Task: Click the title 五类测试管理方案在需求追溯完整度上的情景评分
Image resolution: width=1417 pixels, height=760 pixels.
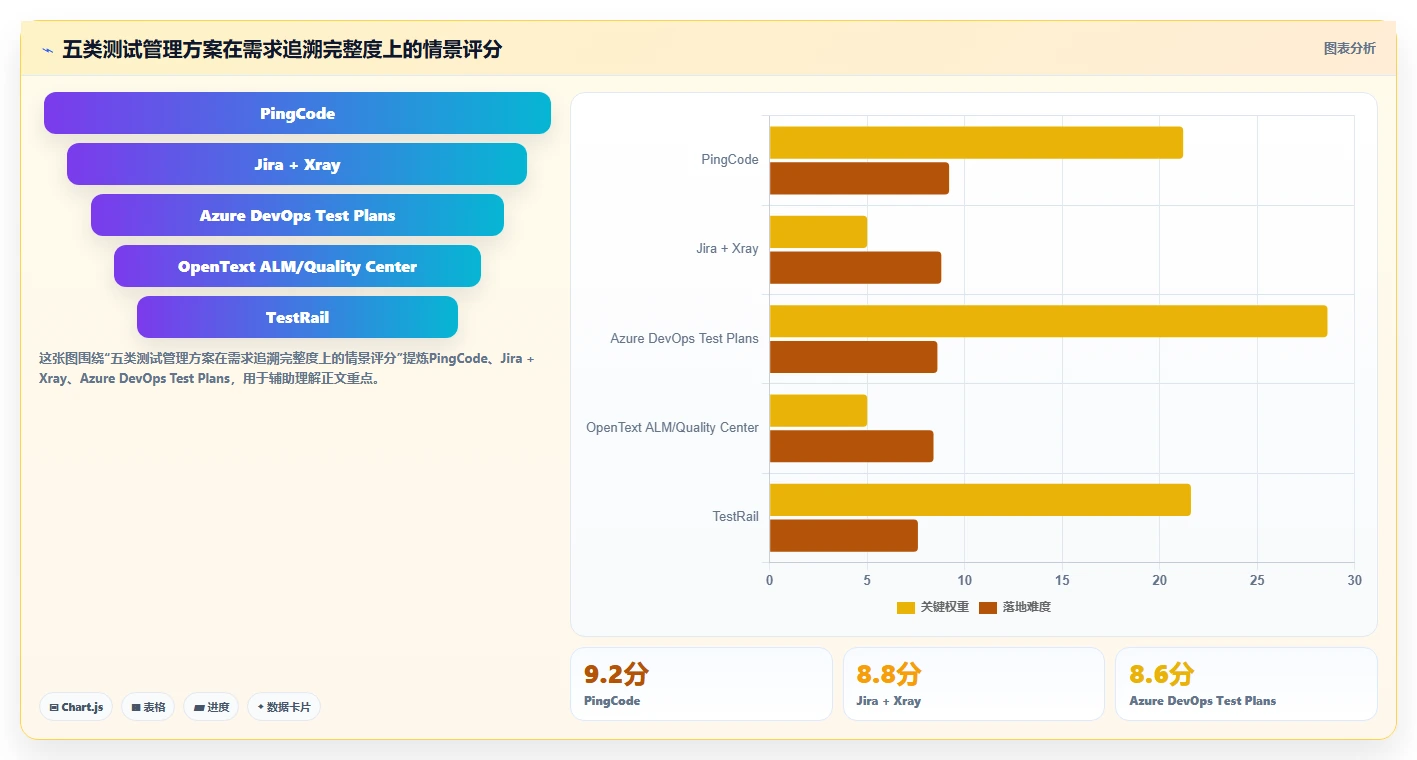Action: [282, 49]
